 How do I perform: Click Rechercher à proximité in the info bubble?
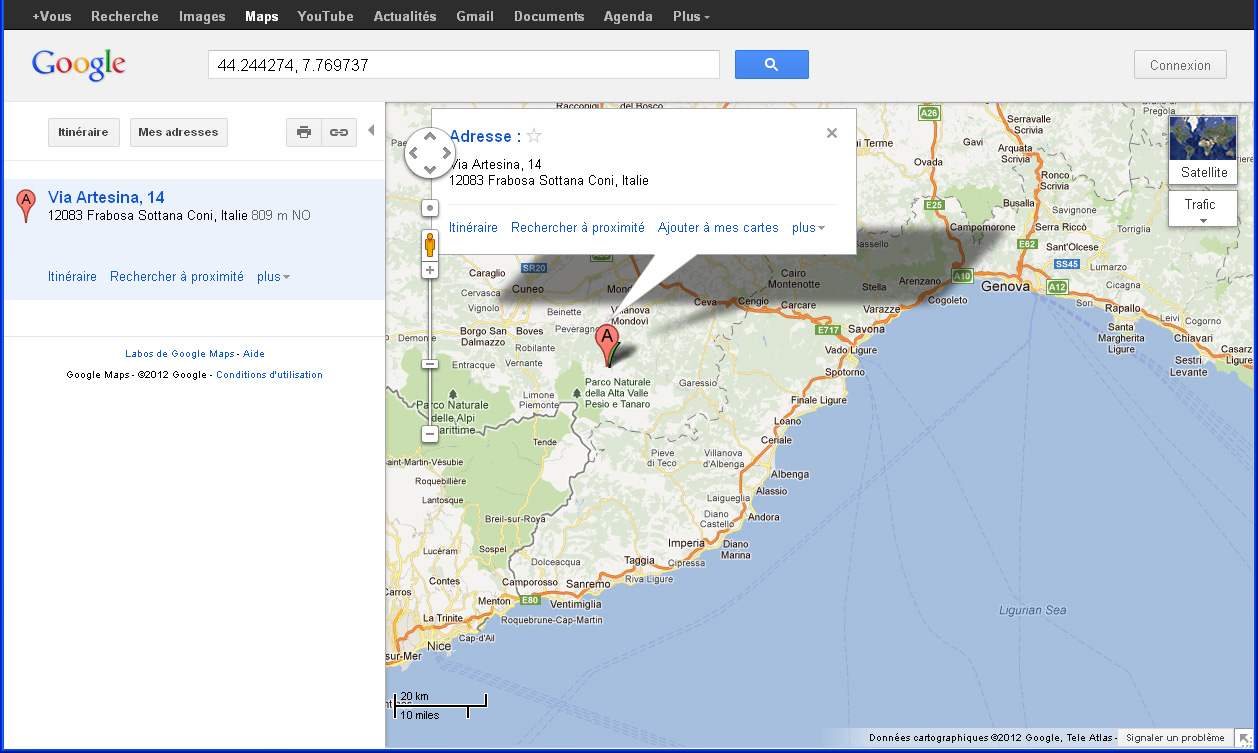pyautogui.click(x=578, y=228)
